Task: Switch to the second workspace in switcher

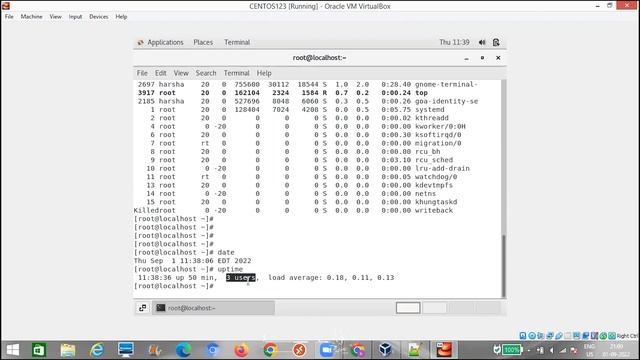Action: (x=434, y=308)
